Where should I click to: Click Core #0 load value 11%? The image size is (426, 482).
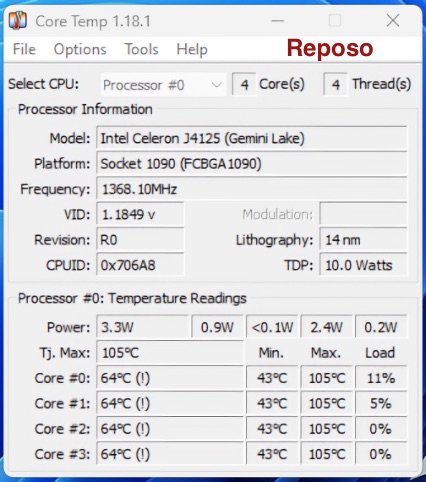pos(381,378)
